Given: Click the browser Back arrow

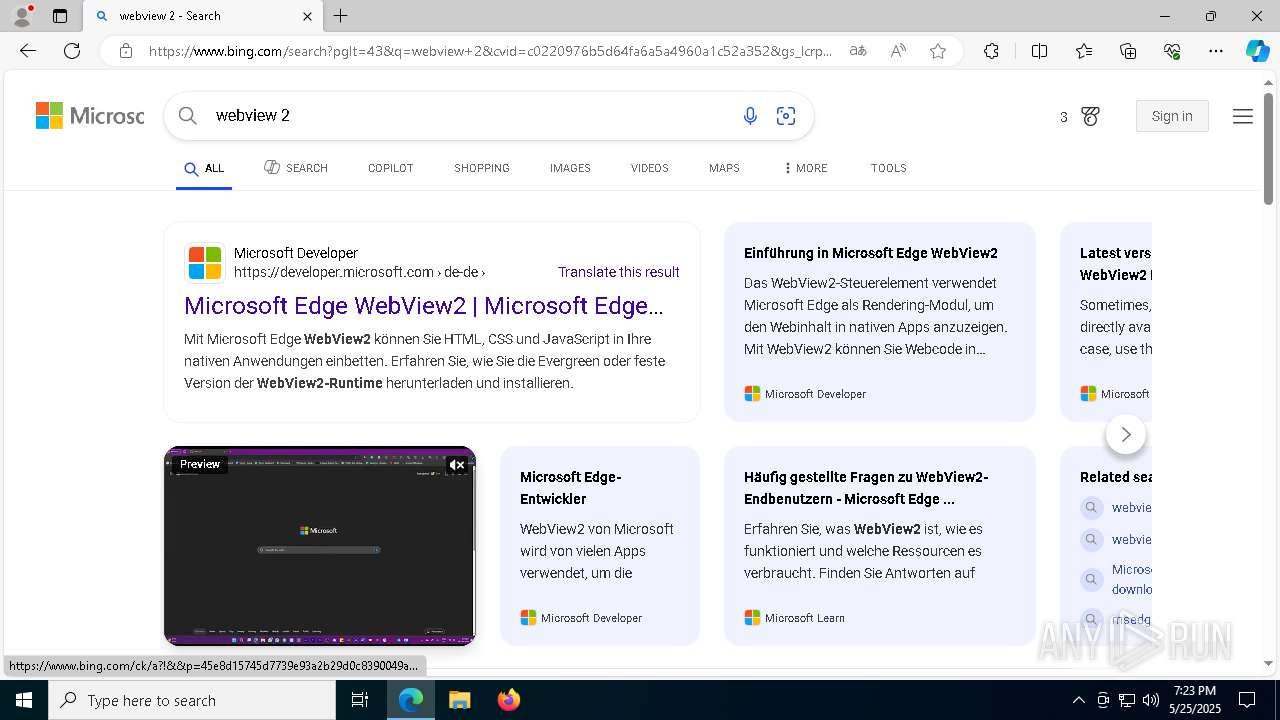Looking at the screenshot, I should [x=28, y=51].
